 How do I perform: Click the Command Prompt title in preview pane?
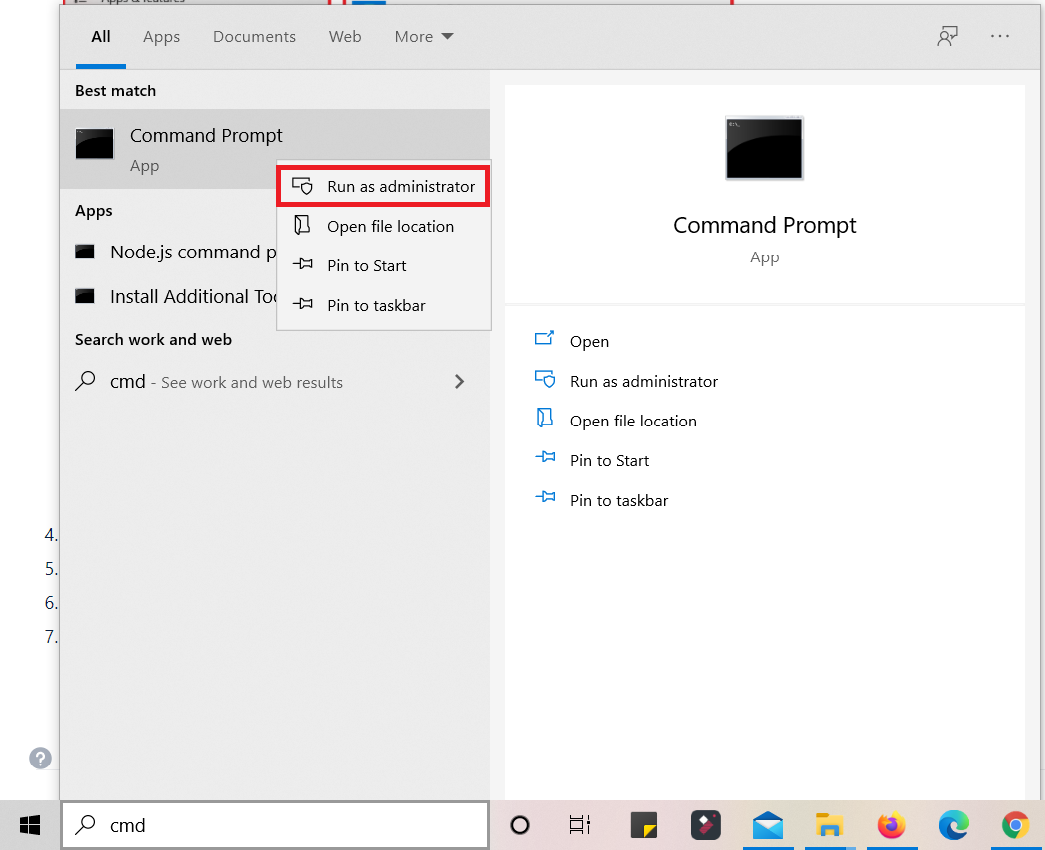[x=764, y=225]
